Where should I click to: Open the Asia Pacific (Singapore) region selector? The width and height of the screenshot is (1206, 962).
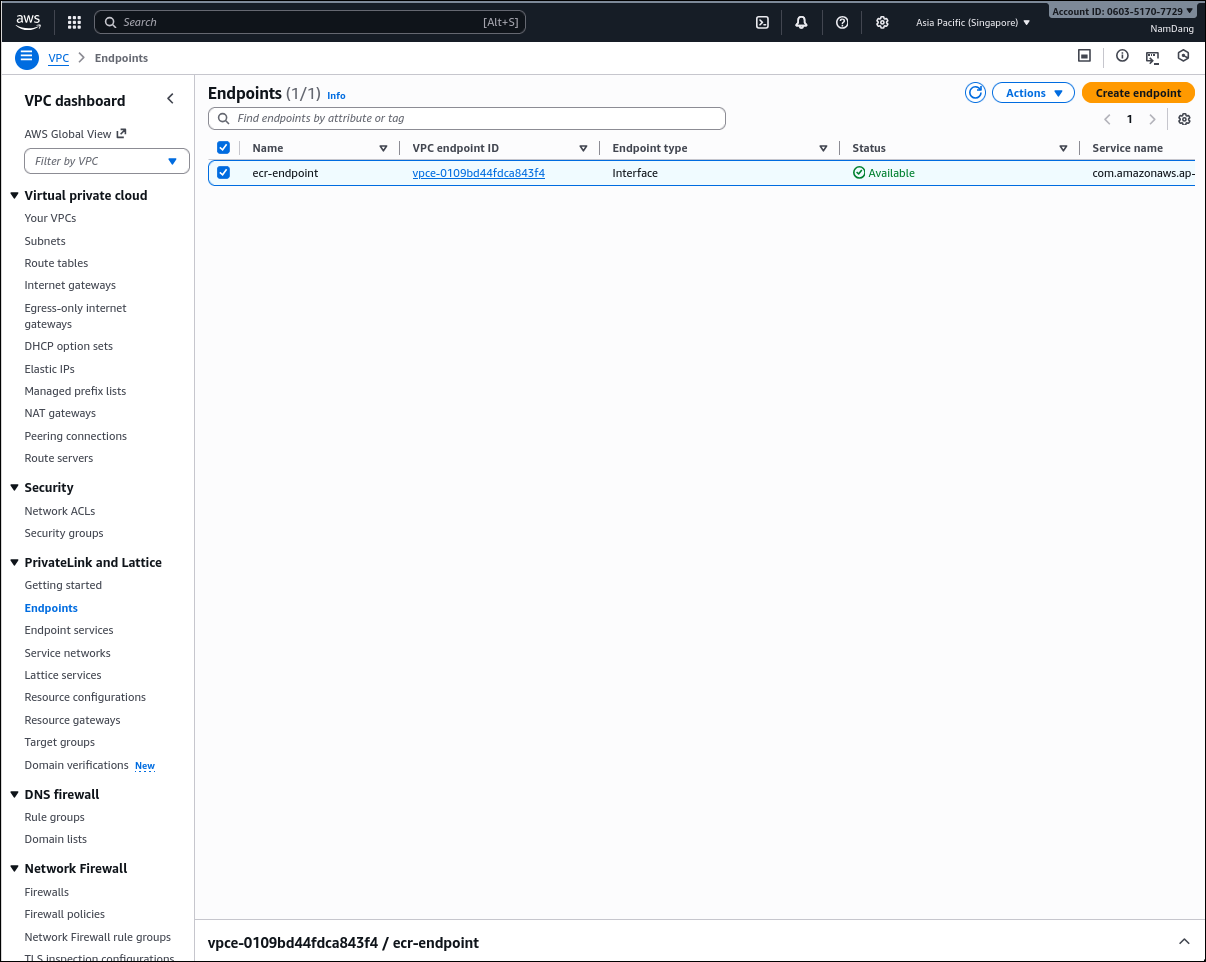pos(971,21)
